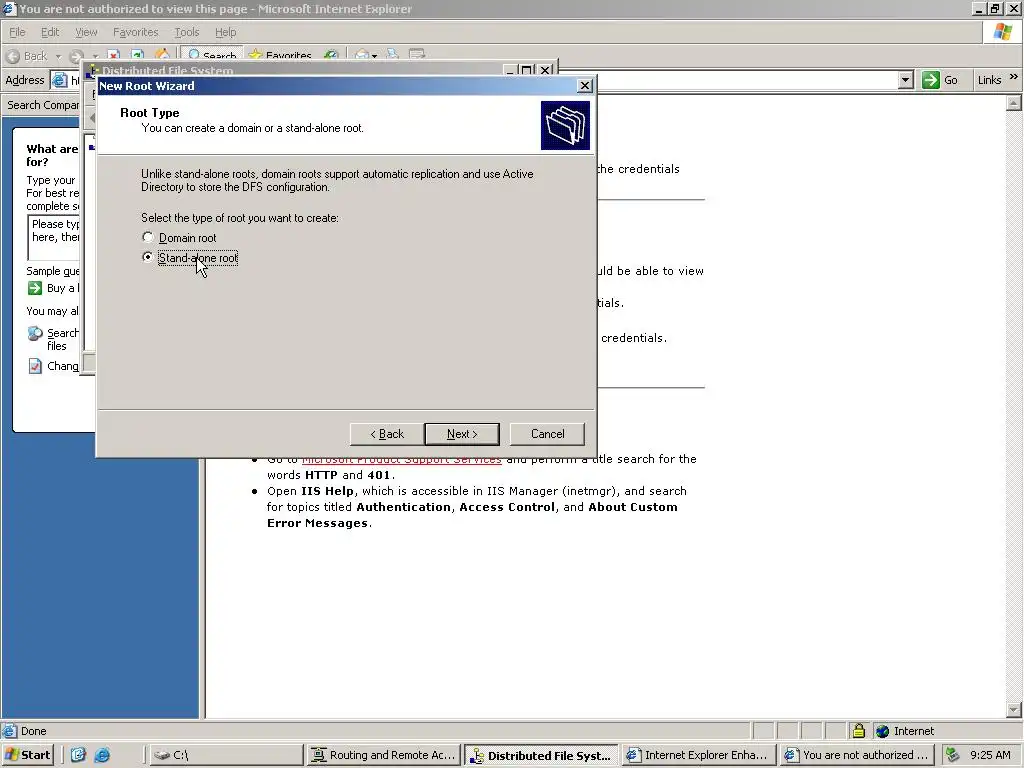The image size is (1024, 768).
Task: Click the Search Companion query text box
Action: click(x=54, y=238)
